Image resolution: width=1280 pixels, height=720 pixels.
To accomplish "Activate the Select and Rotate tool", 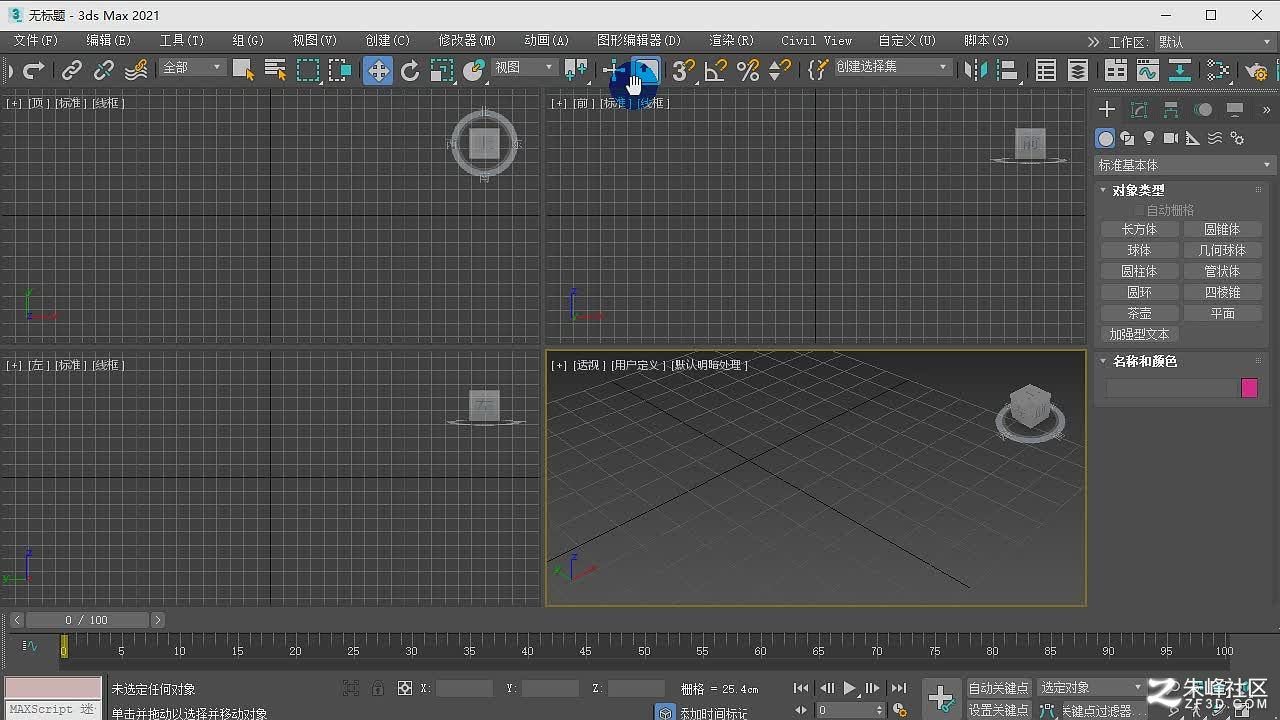I will tap(410, 70).
